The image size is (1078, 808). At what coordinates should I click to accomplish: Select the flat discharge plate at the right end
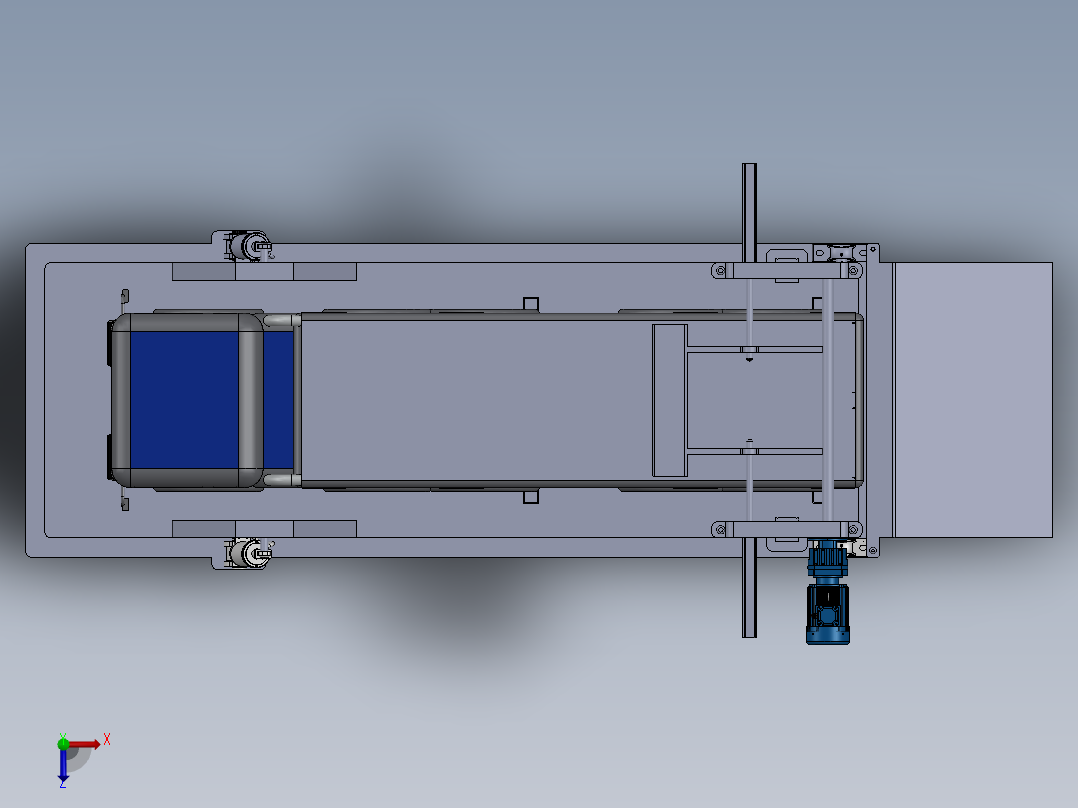(973, 400)
